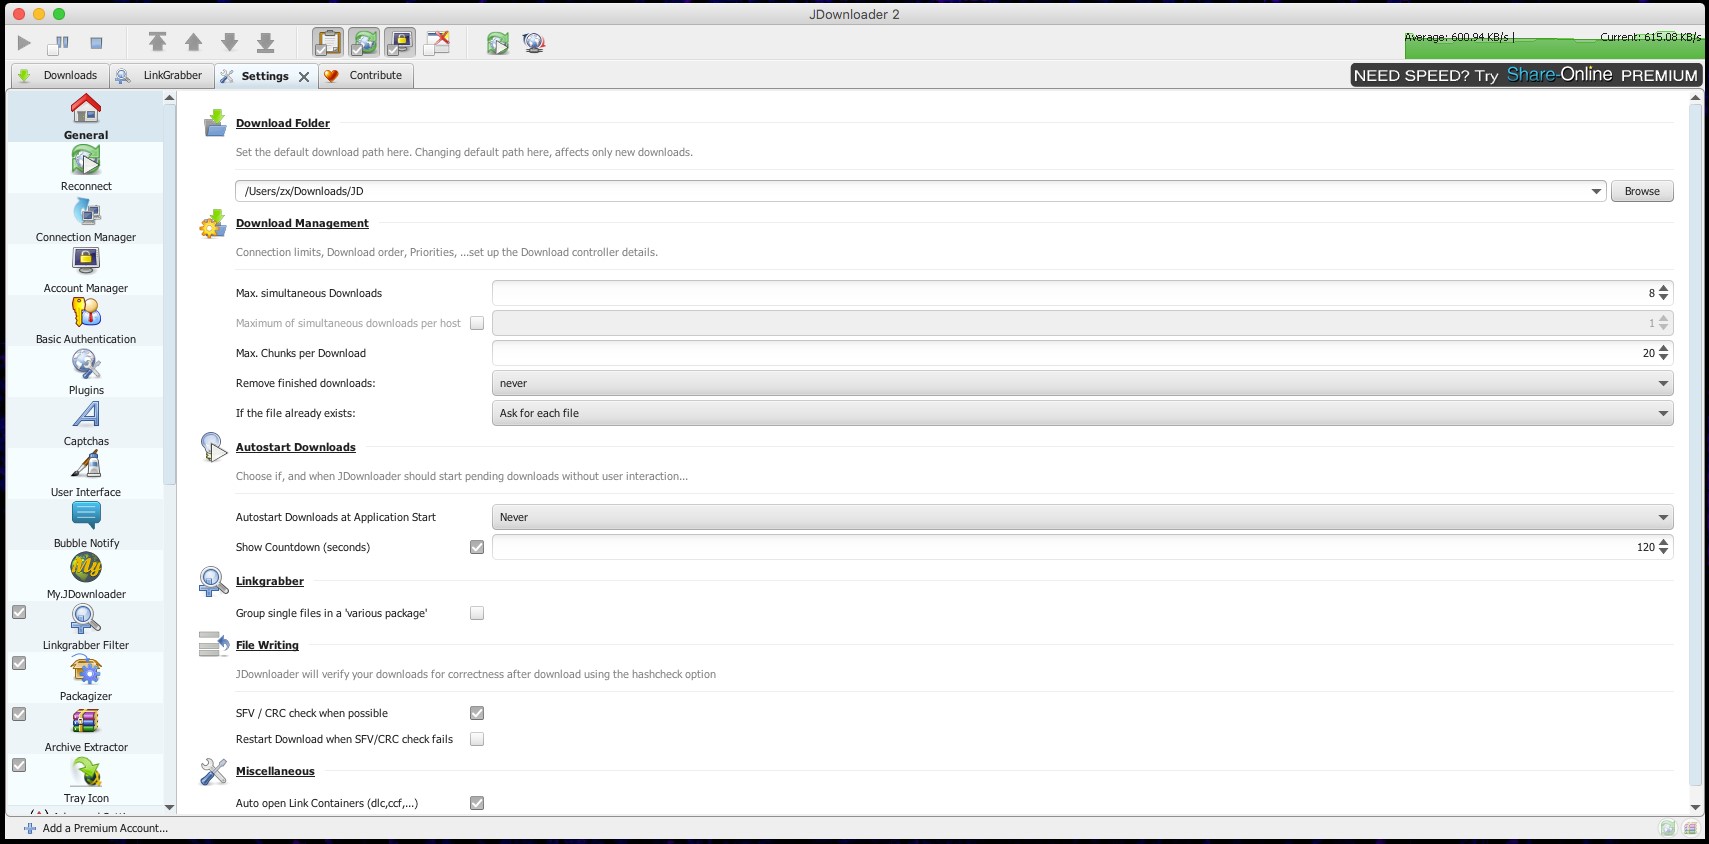
Task: Click the perform reconnect toolbar icon
Action: (497, 43)
